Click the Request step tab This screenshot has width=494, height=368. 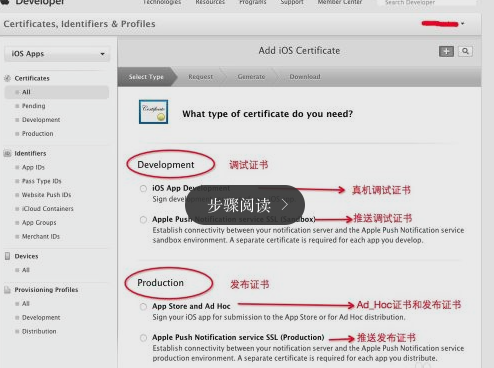[x=201, y=77]
